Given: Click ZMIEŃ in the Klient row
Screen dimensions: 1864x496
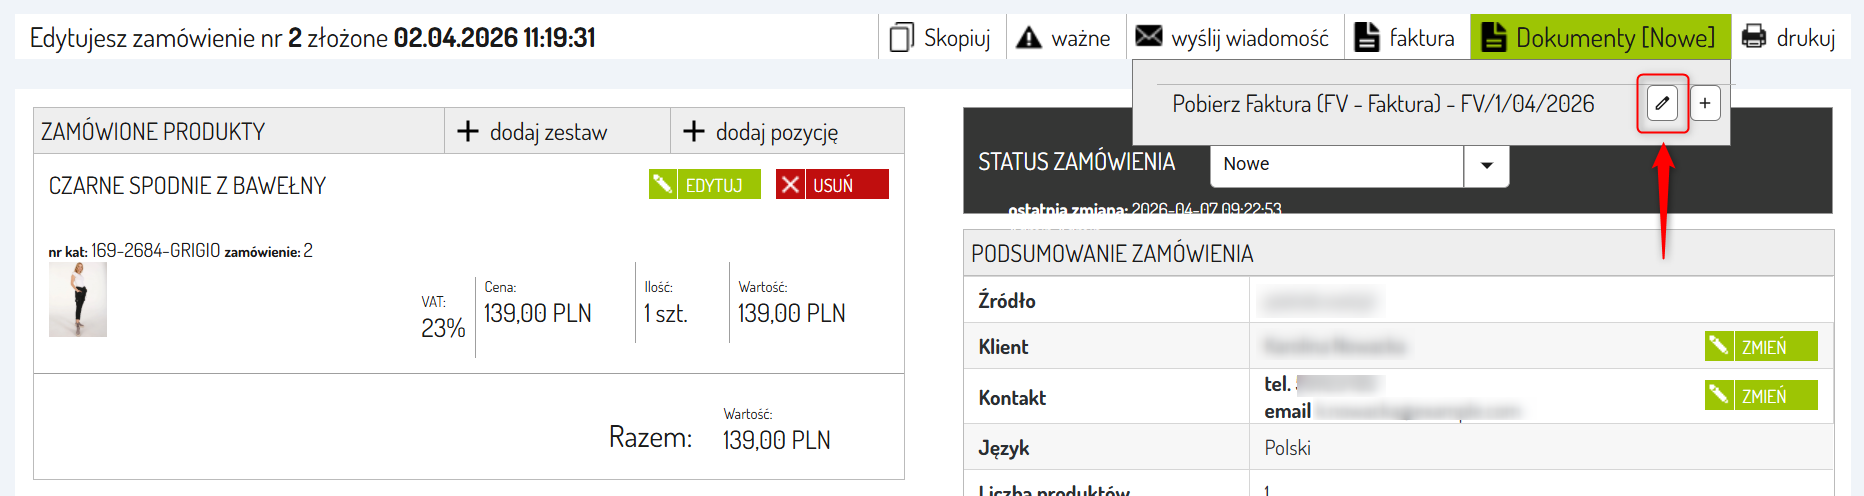Looking at the screenshot, I should [x=1761, y=347].
